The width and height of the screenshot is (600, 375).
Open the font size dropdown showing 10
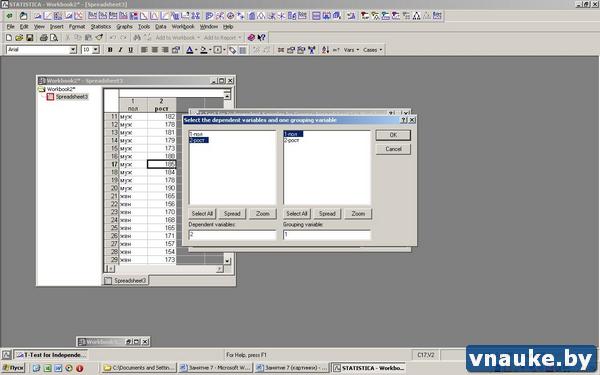click(96, 50)
